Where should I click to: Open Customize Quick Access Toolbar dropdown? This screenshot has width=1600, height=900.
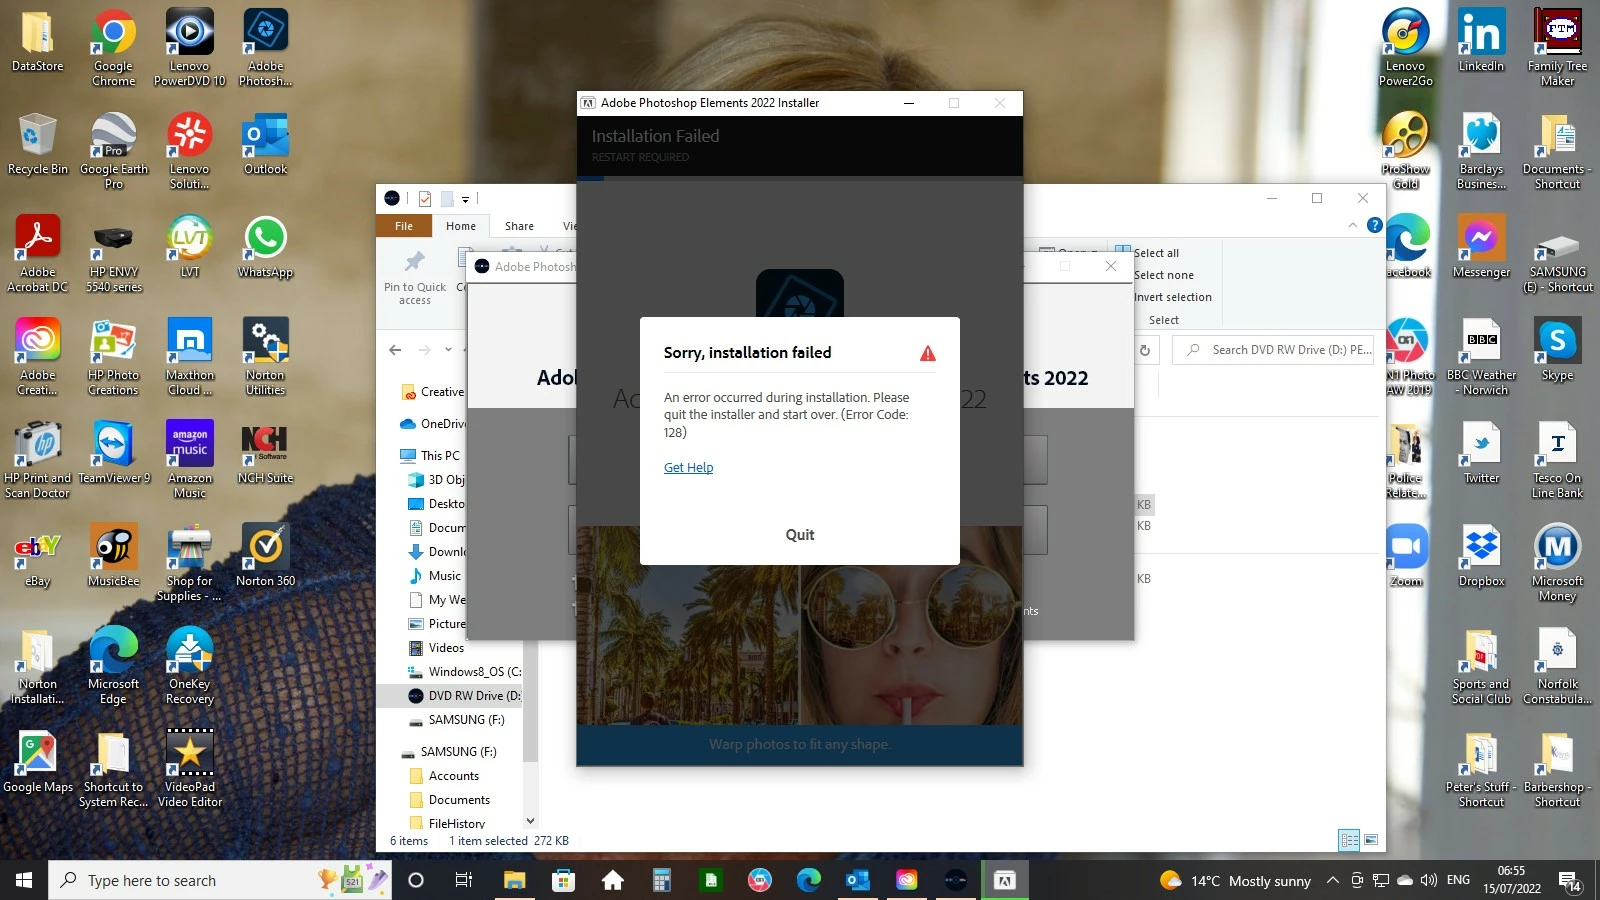(465, 199)
